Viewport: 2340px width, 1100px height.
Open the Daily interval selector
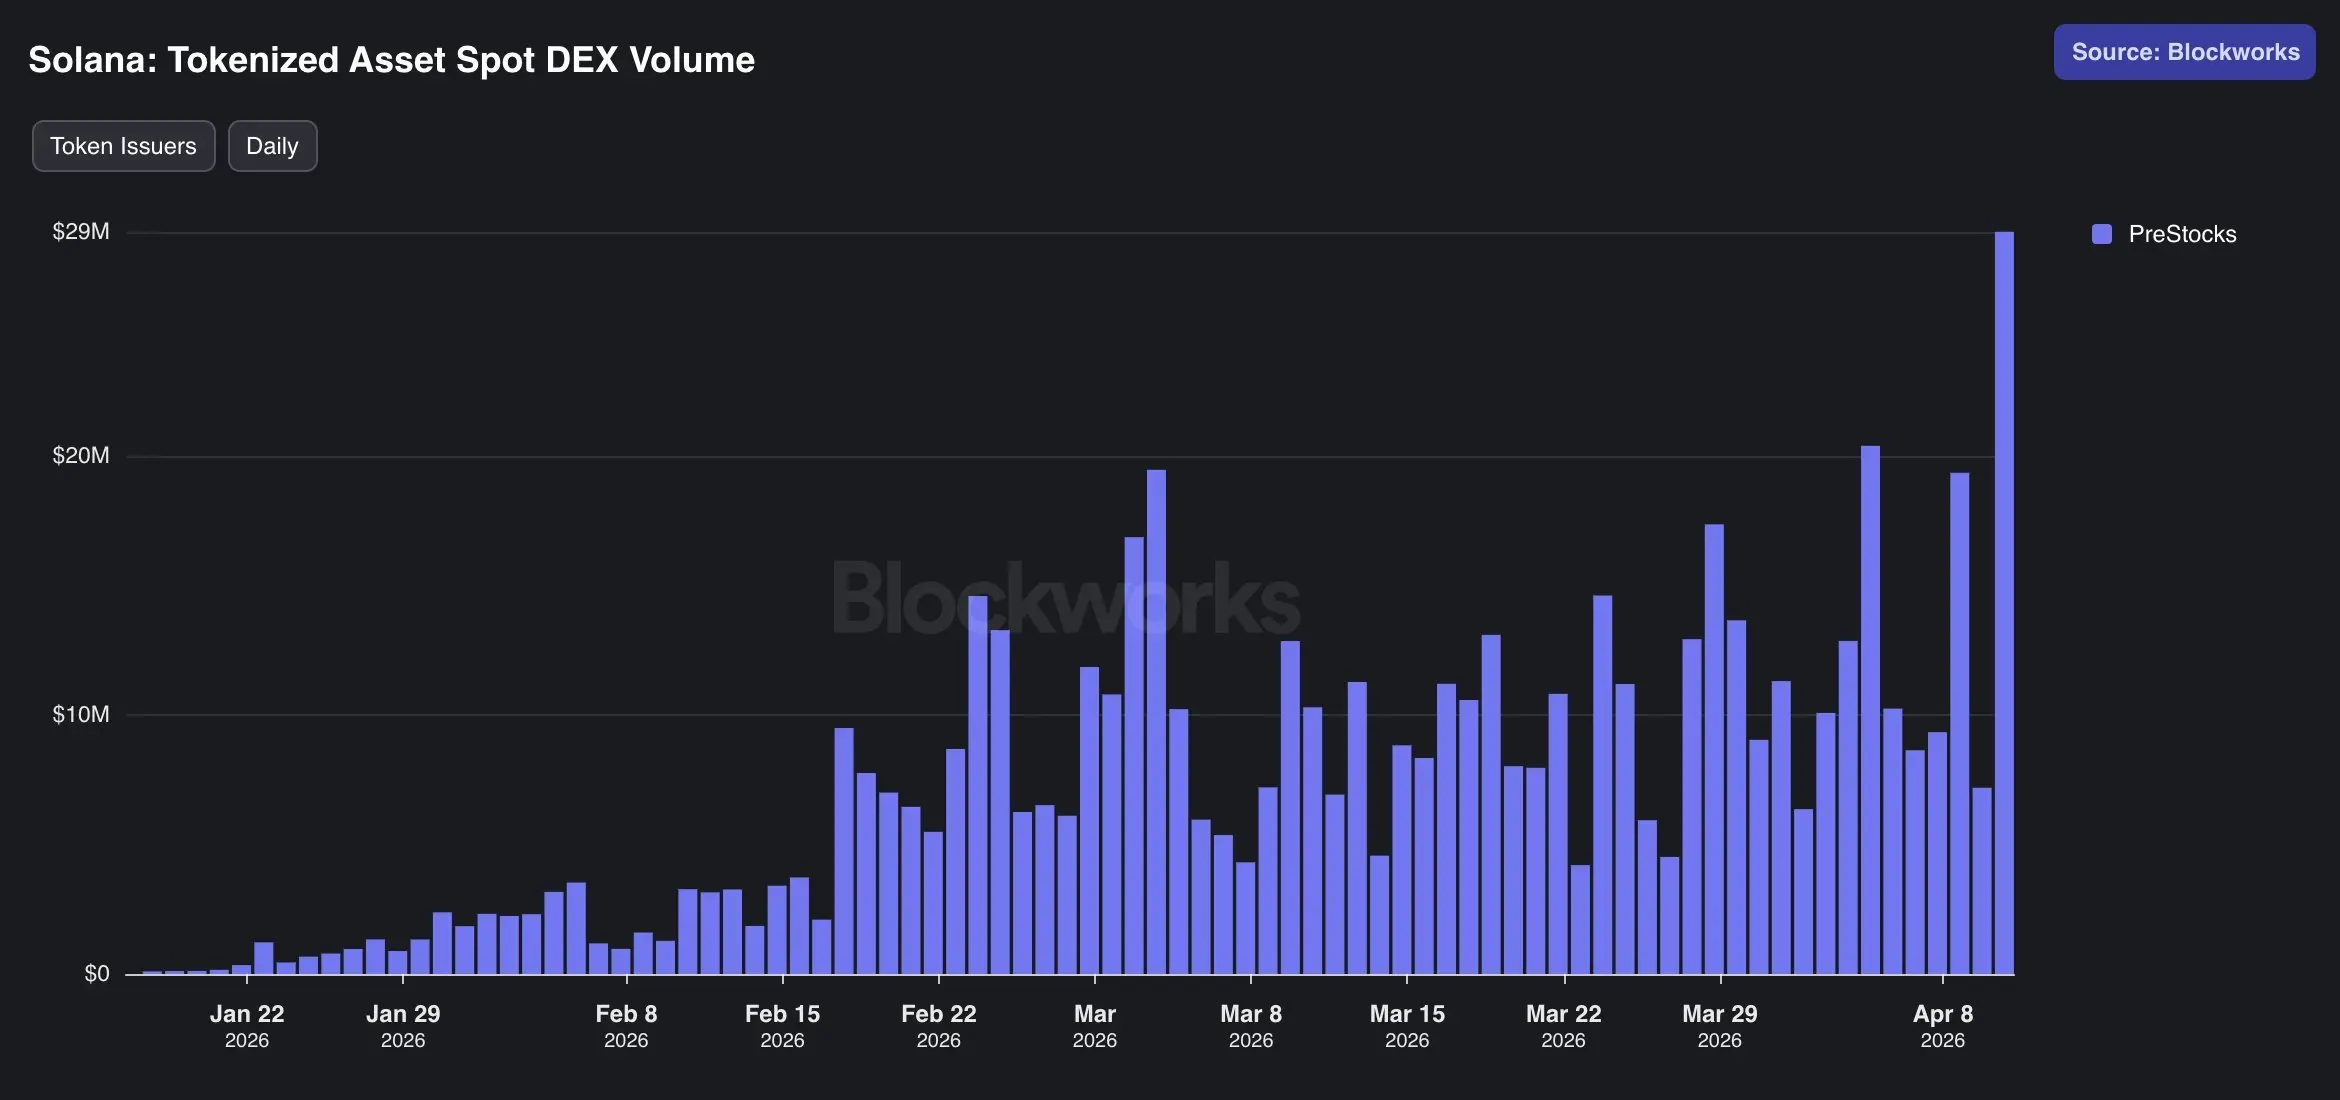click(272, 146)
